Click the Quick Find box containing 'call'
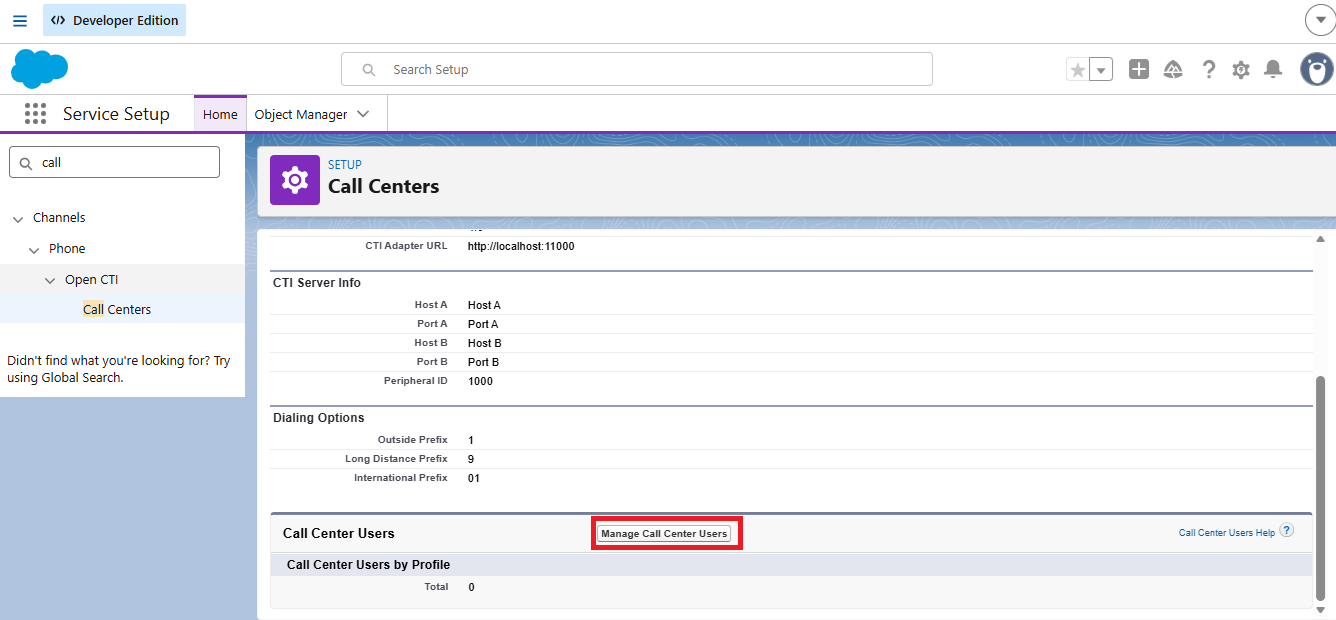Image resolution: width=1336 pixels, height=620 pixels. pos(114,162)
